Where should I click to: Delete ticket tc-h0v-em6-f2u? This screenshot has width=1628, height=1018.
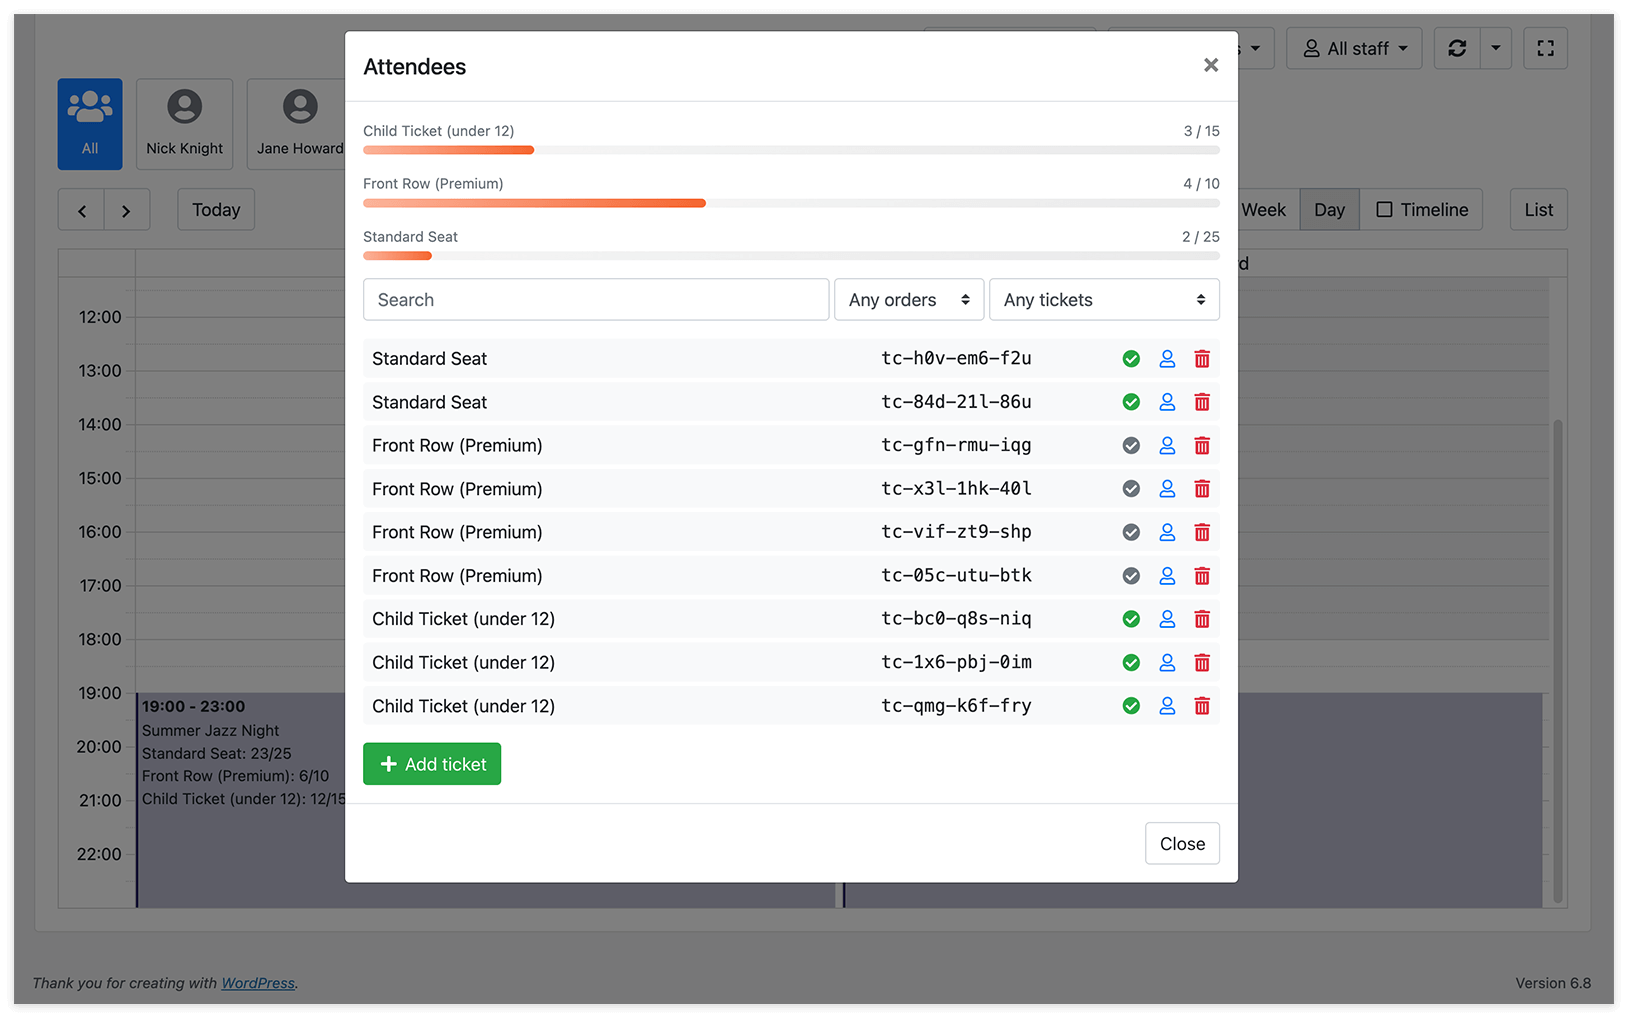pyautogui.click(x=1202, y=359)
